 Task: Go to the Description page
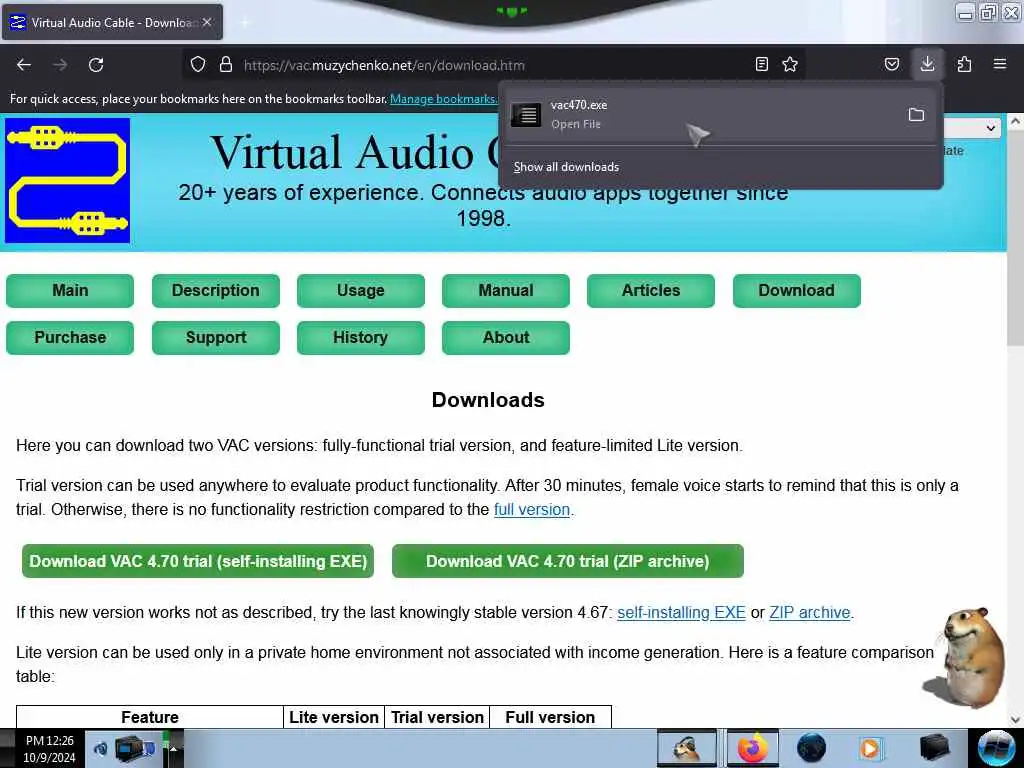pyautogui.click(x=216, y=291)
